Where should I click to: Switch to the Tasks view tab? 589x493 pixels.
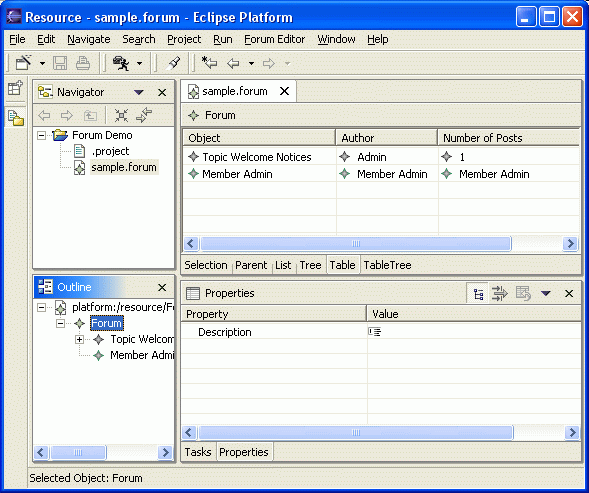(198, 452)
